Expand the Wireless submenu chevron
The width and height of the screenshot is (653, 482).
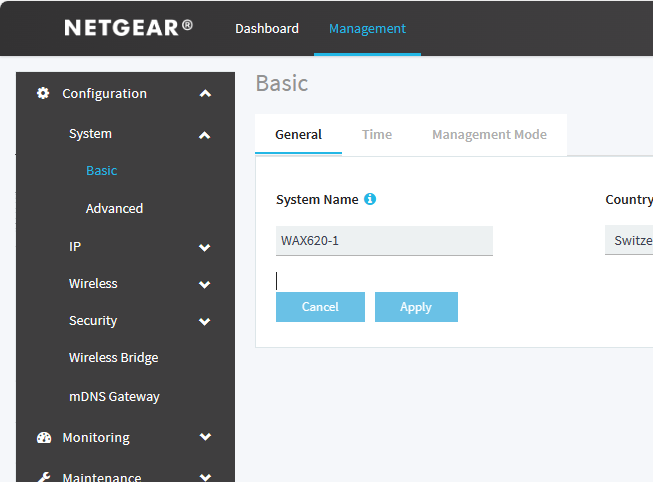pyautogui.click(x=205, y=284)
